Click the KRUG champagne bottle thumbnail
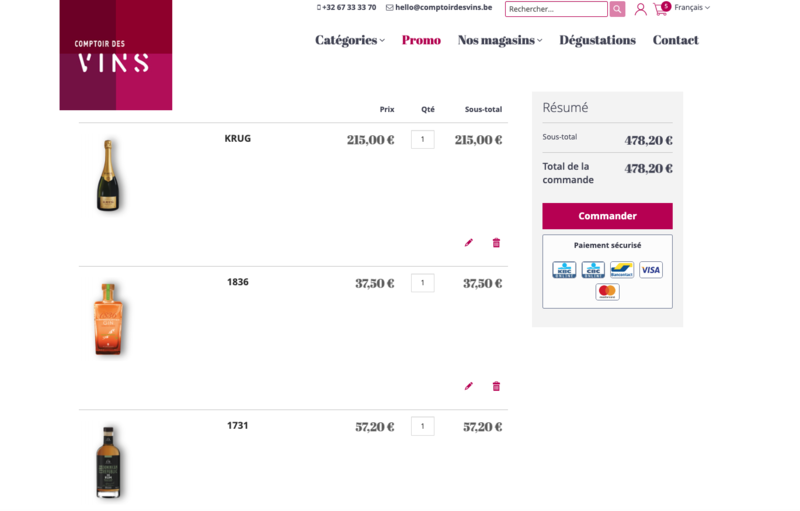The width and height of the screenshot is (800, 511). (x=108, y=175)
